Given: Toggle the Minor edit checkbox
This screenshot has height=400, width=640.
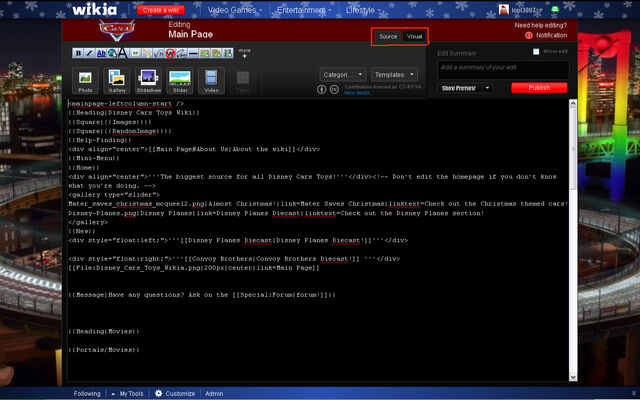Looking at the screenshot, I should click(536, 52).
